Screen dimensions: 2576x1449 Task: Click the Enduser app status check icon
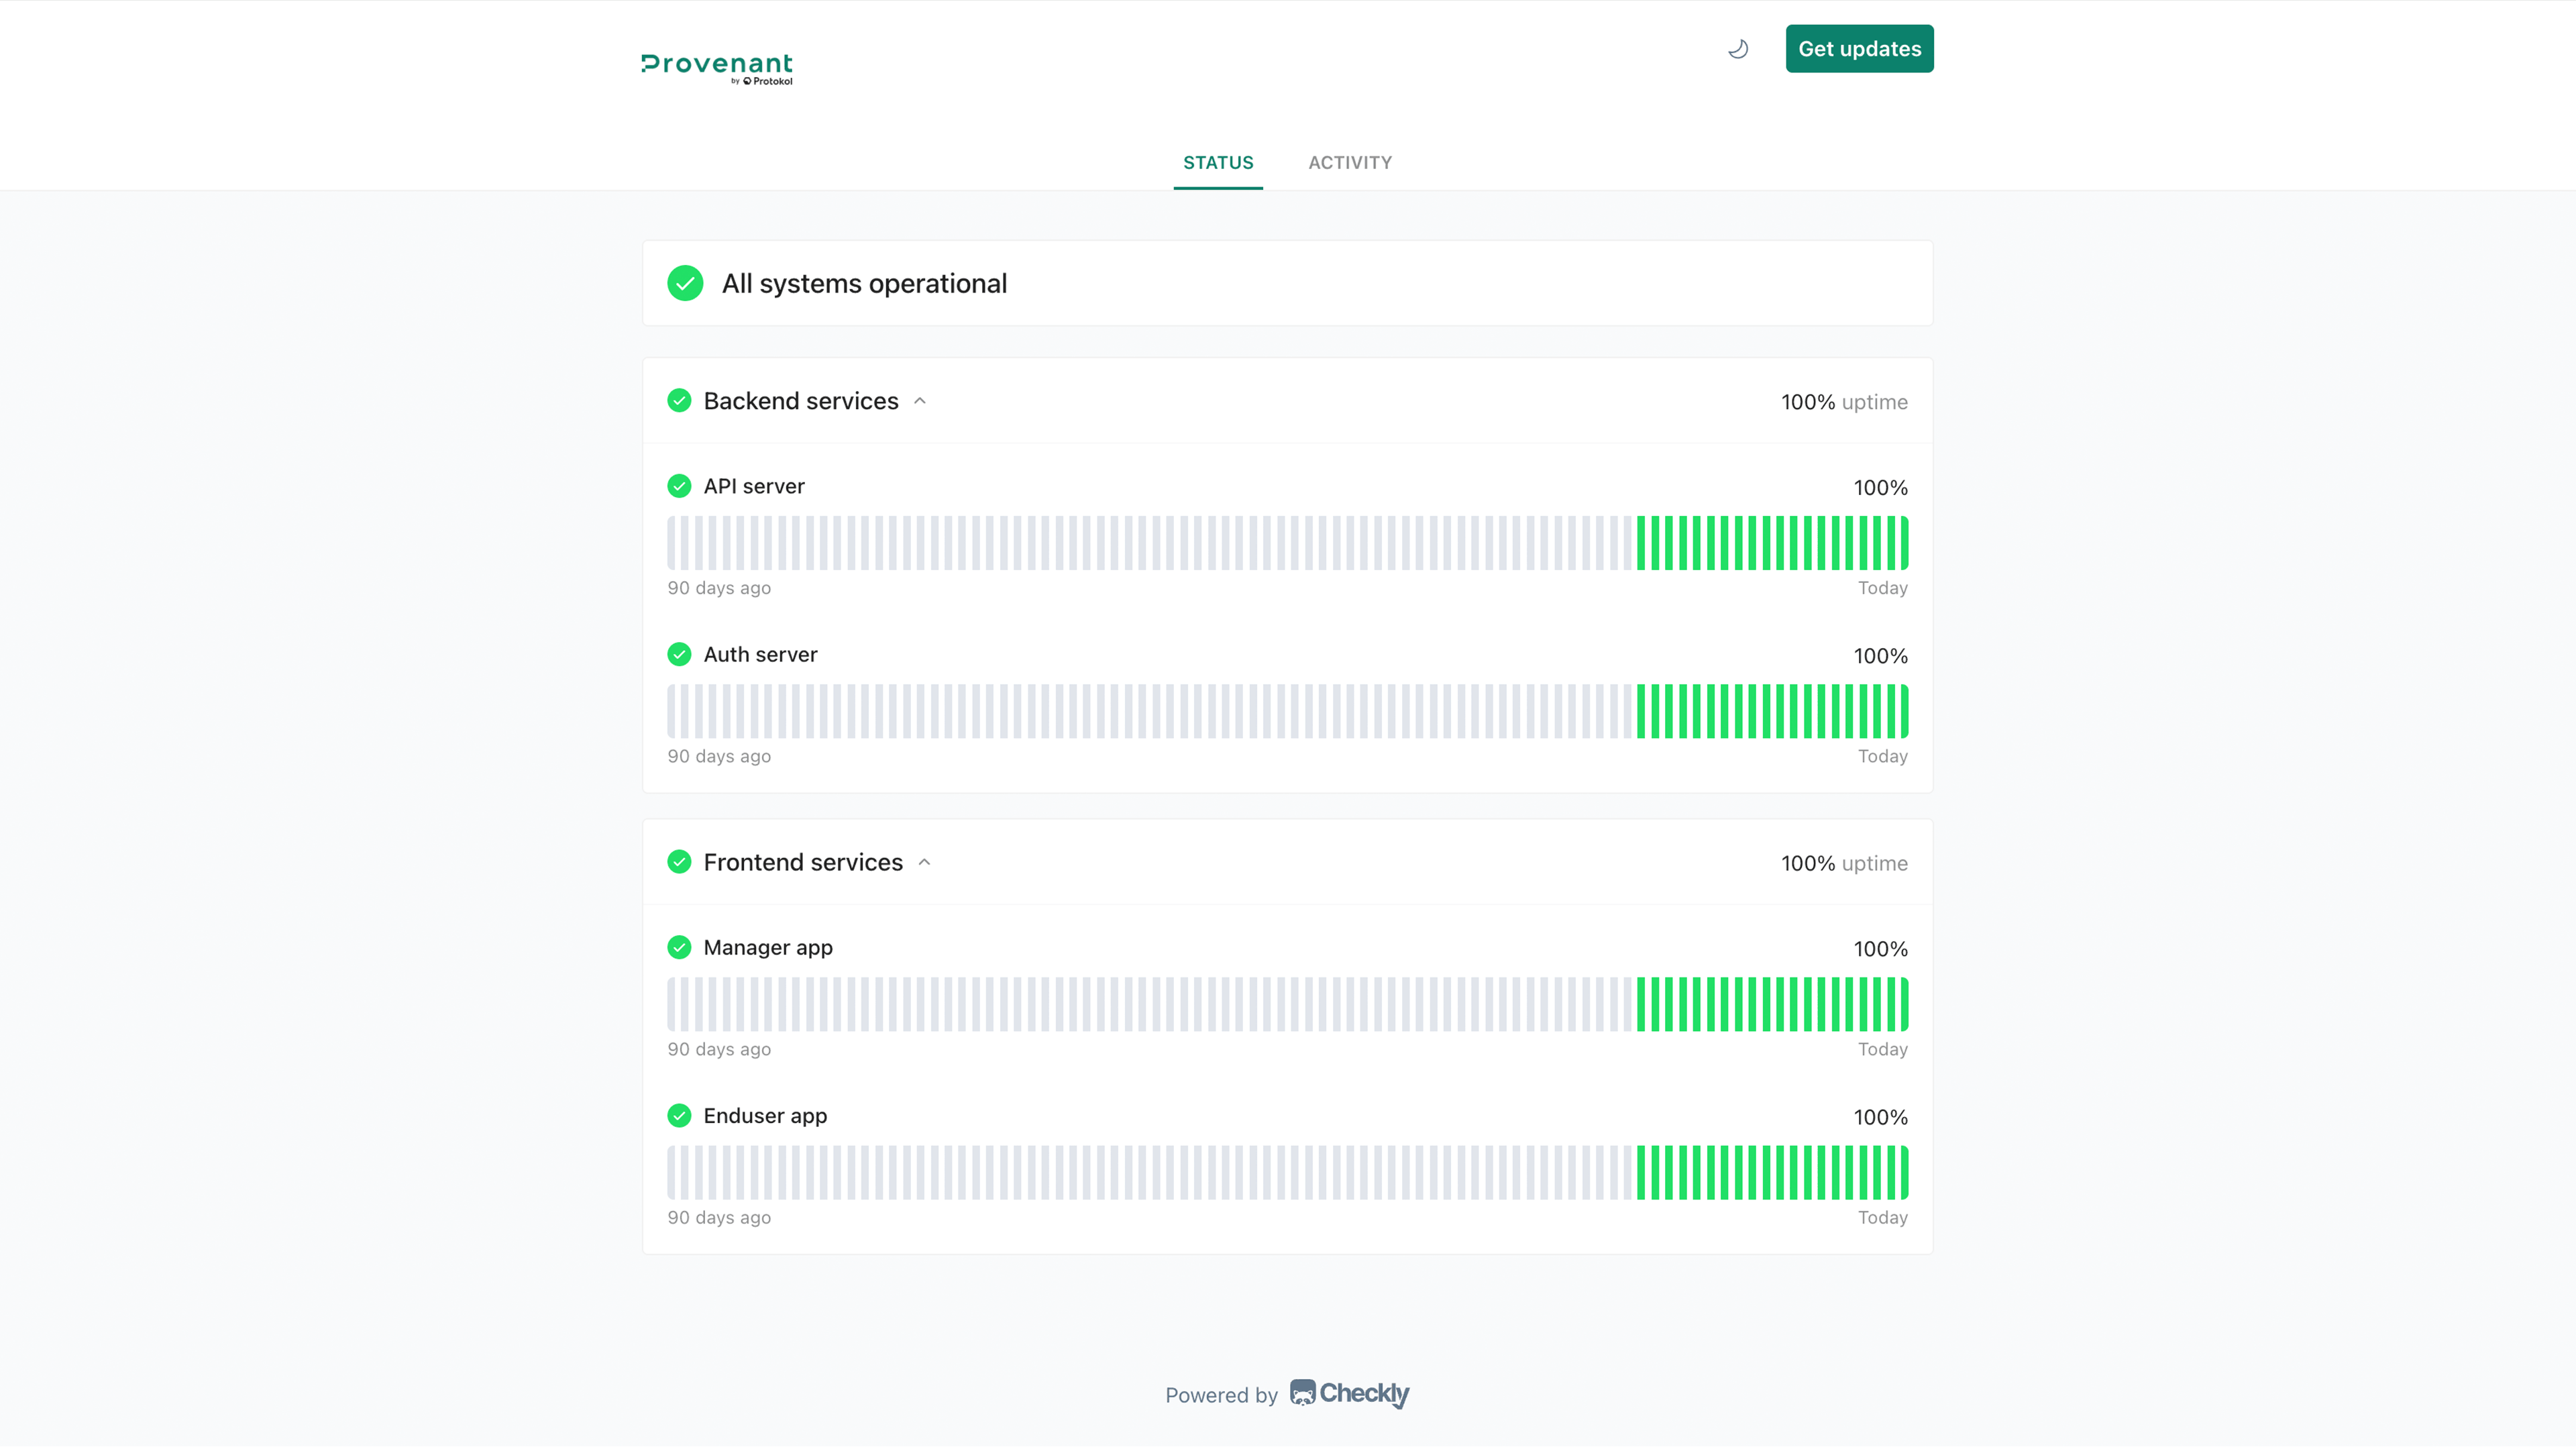[x=679, y=1115]
